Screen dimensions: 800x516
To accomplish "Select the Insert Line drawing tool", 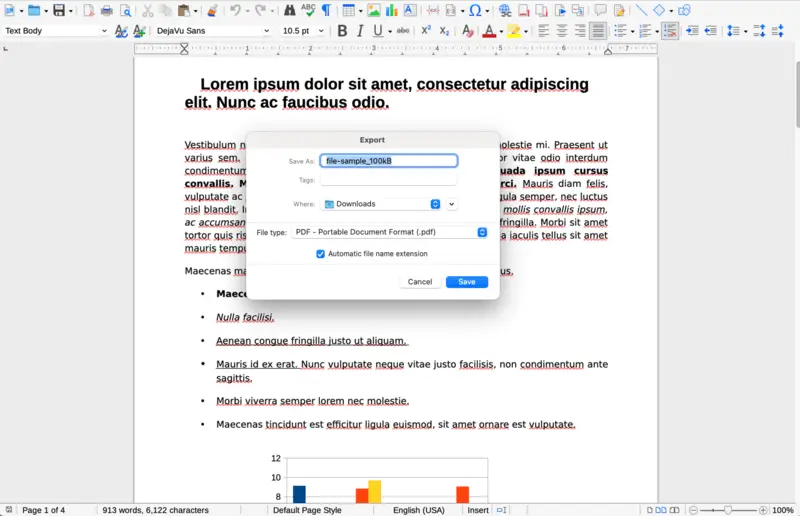I will tap(641, 10).
